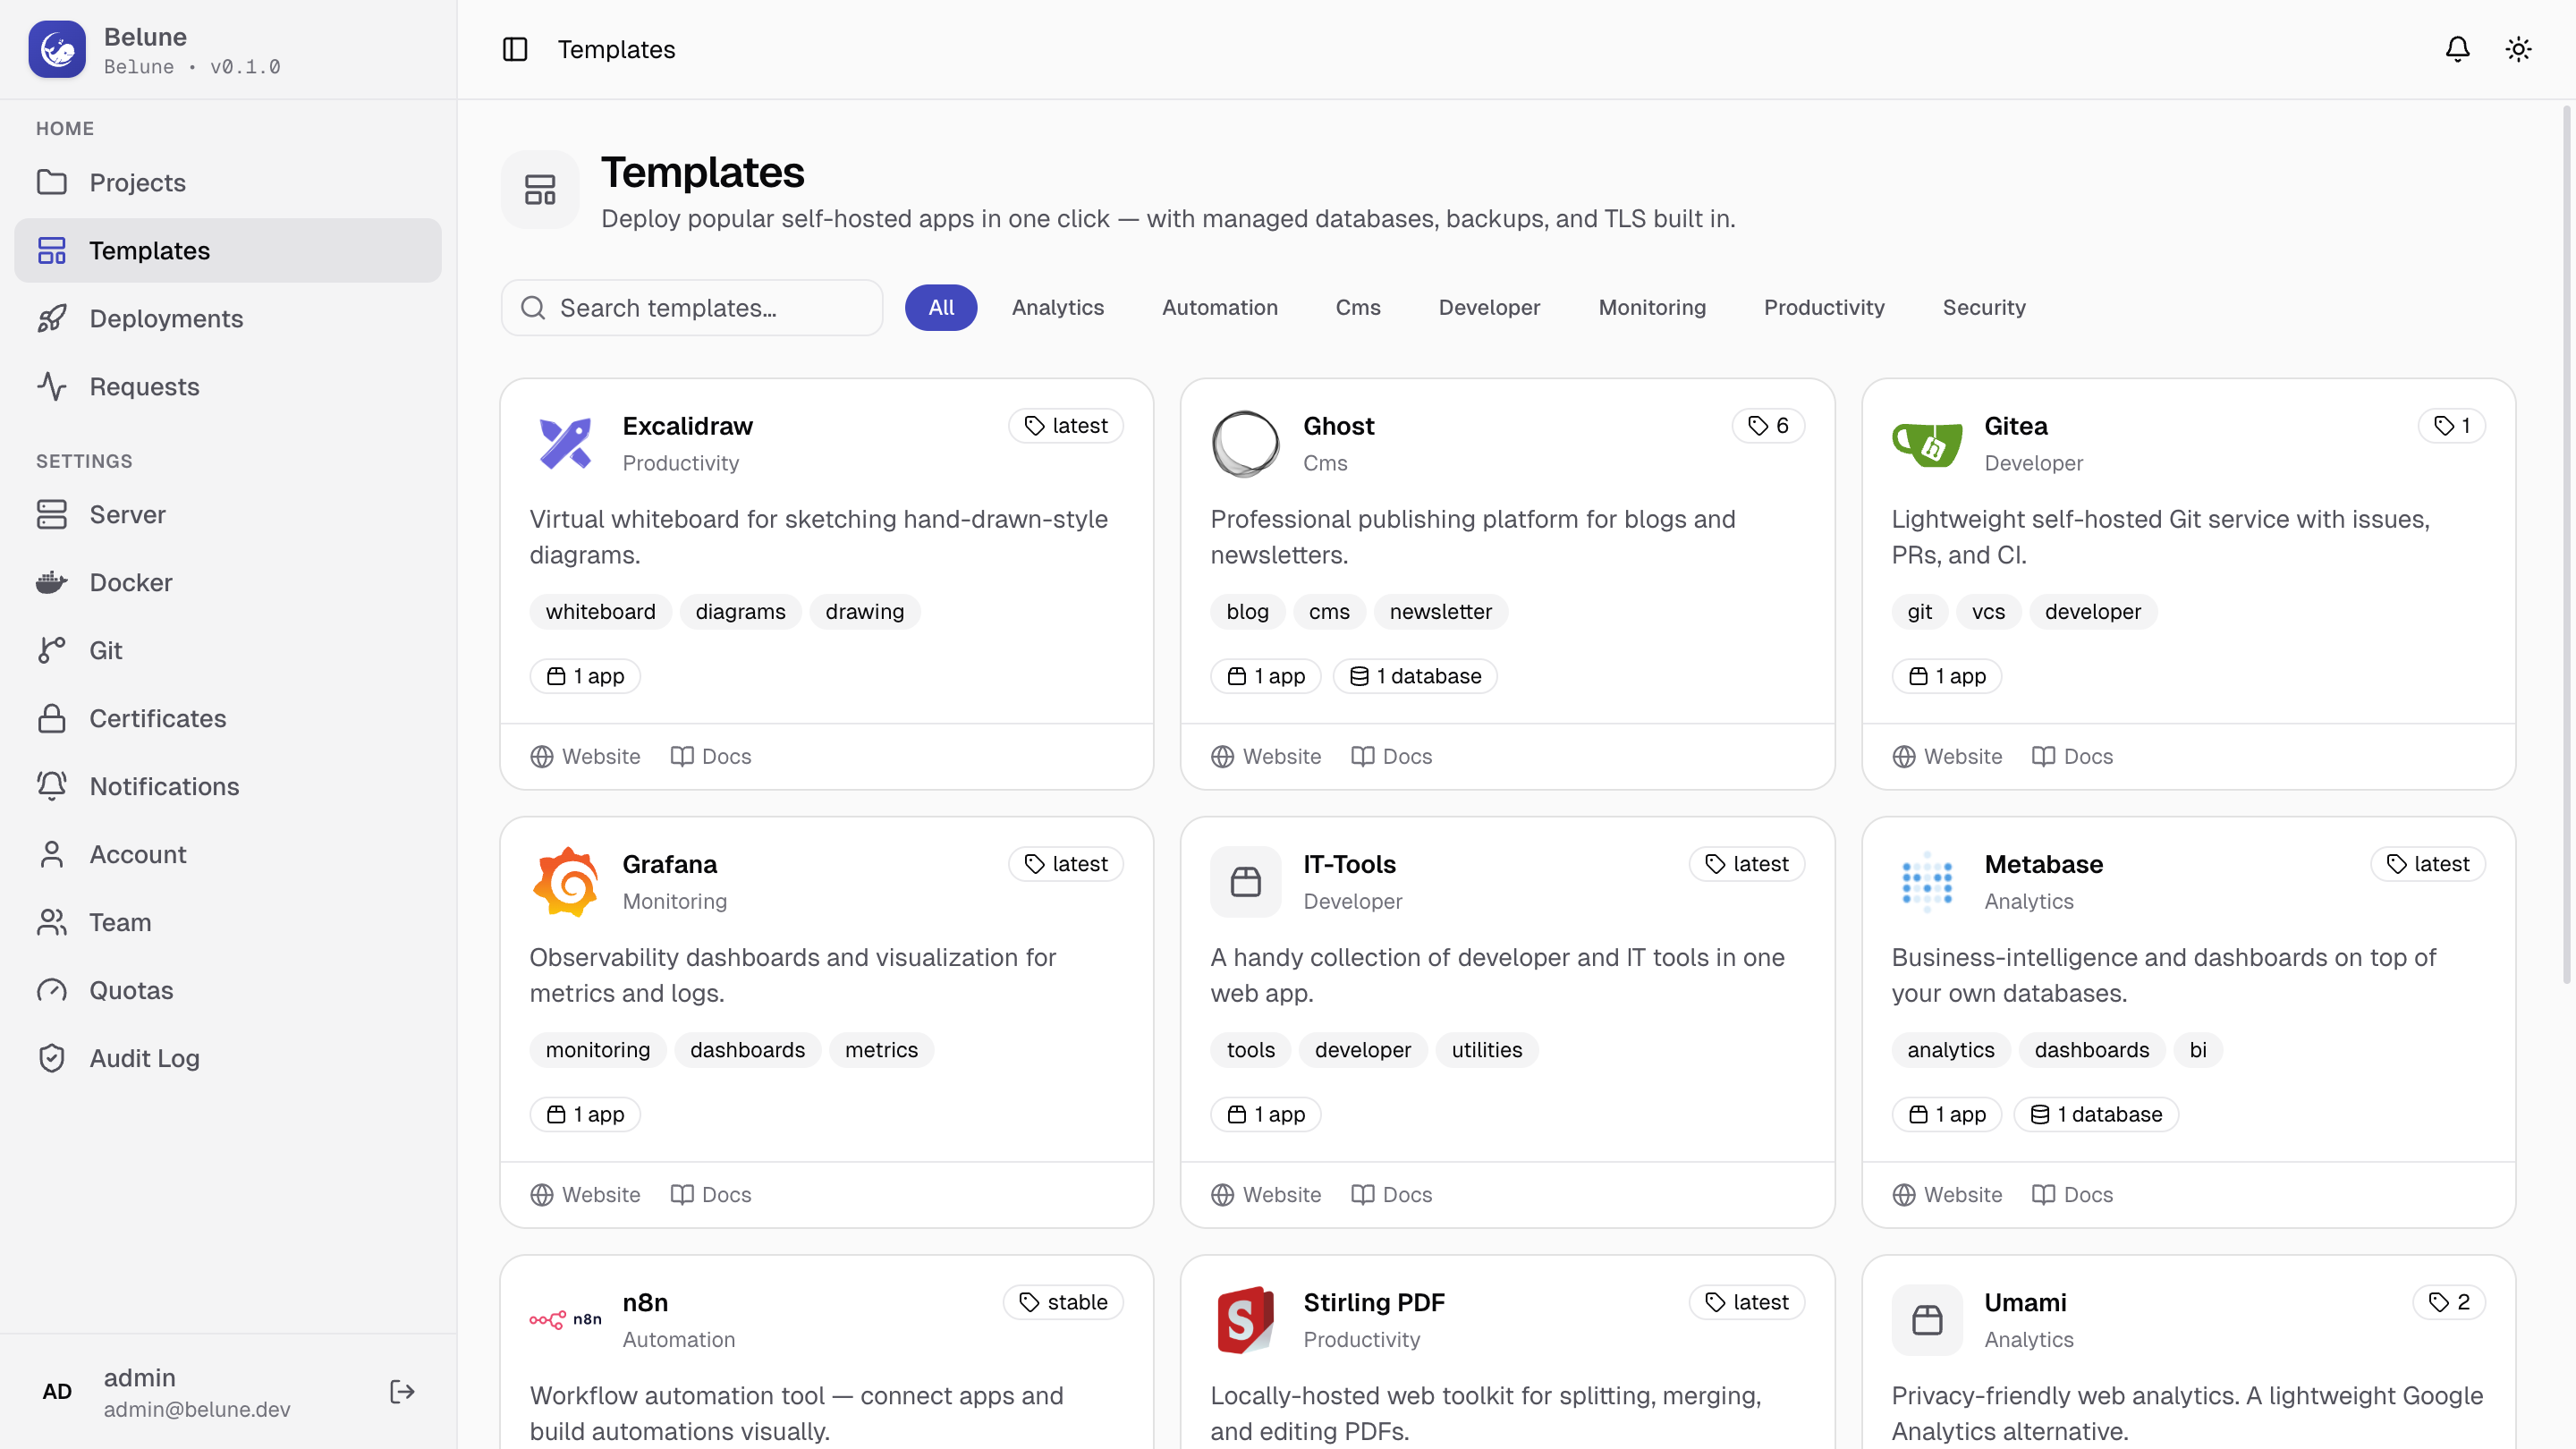Click the page vertical scrollbar
The image size is (2576, 1449).
[2567, 545]
